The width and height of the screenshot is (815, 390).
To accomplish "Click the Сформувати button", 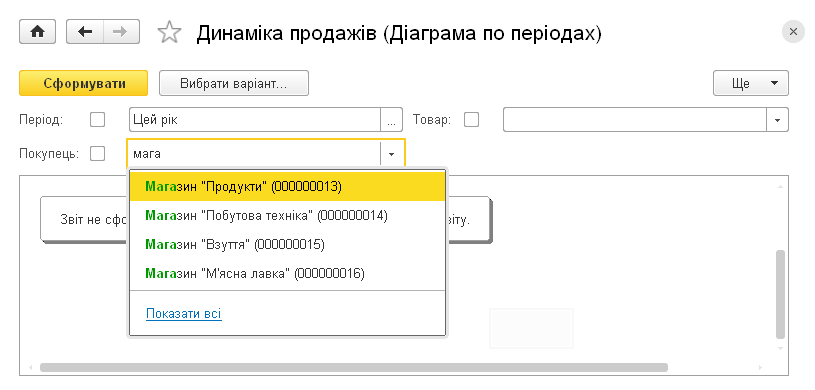I will point(84,83).
